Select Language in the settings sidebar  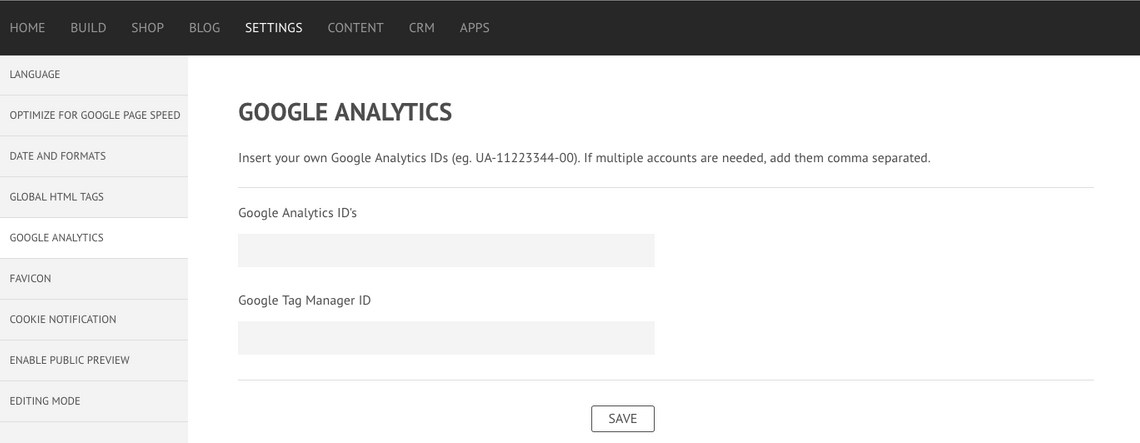click(94, 75)
